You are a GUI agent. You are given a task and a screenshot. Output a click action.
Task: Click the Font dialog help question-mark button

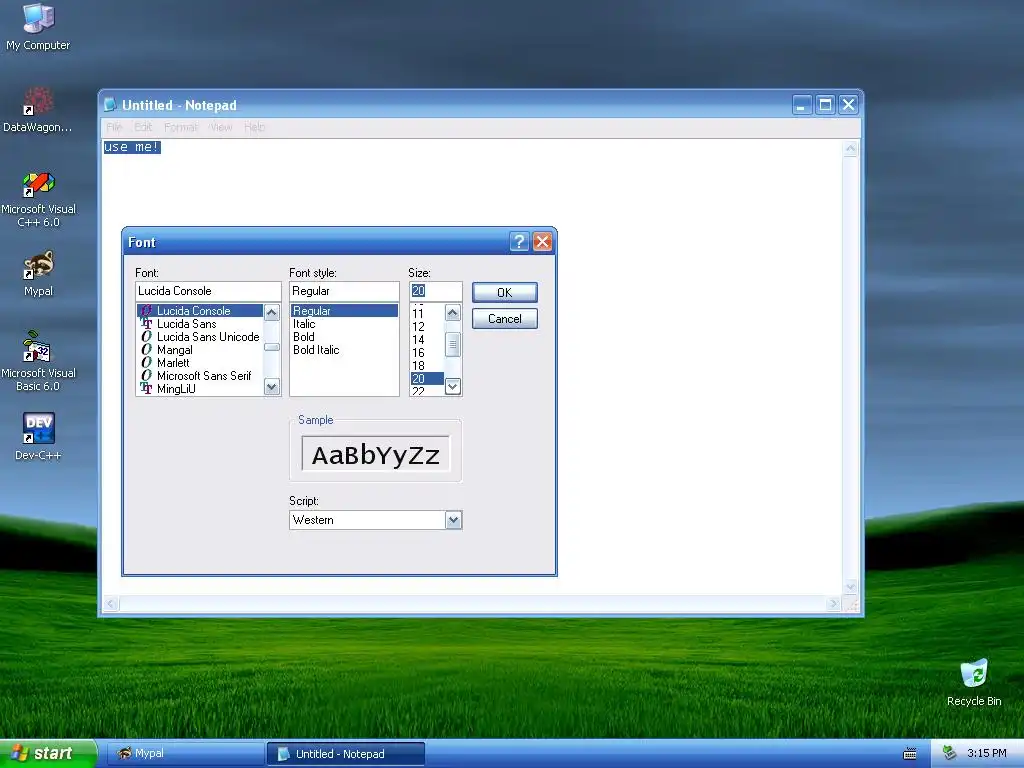tap(519, 242)
